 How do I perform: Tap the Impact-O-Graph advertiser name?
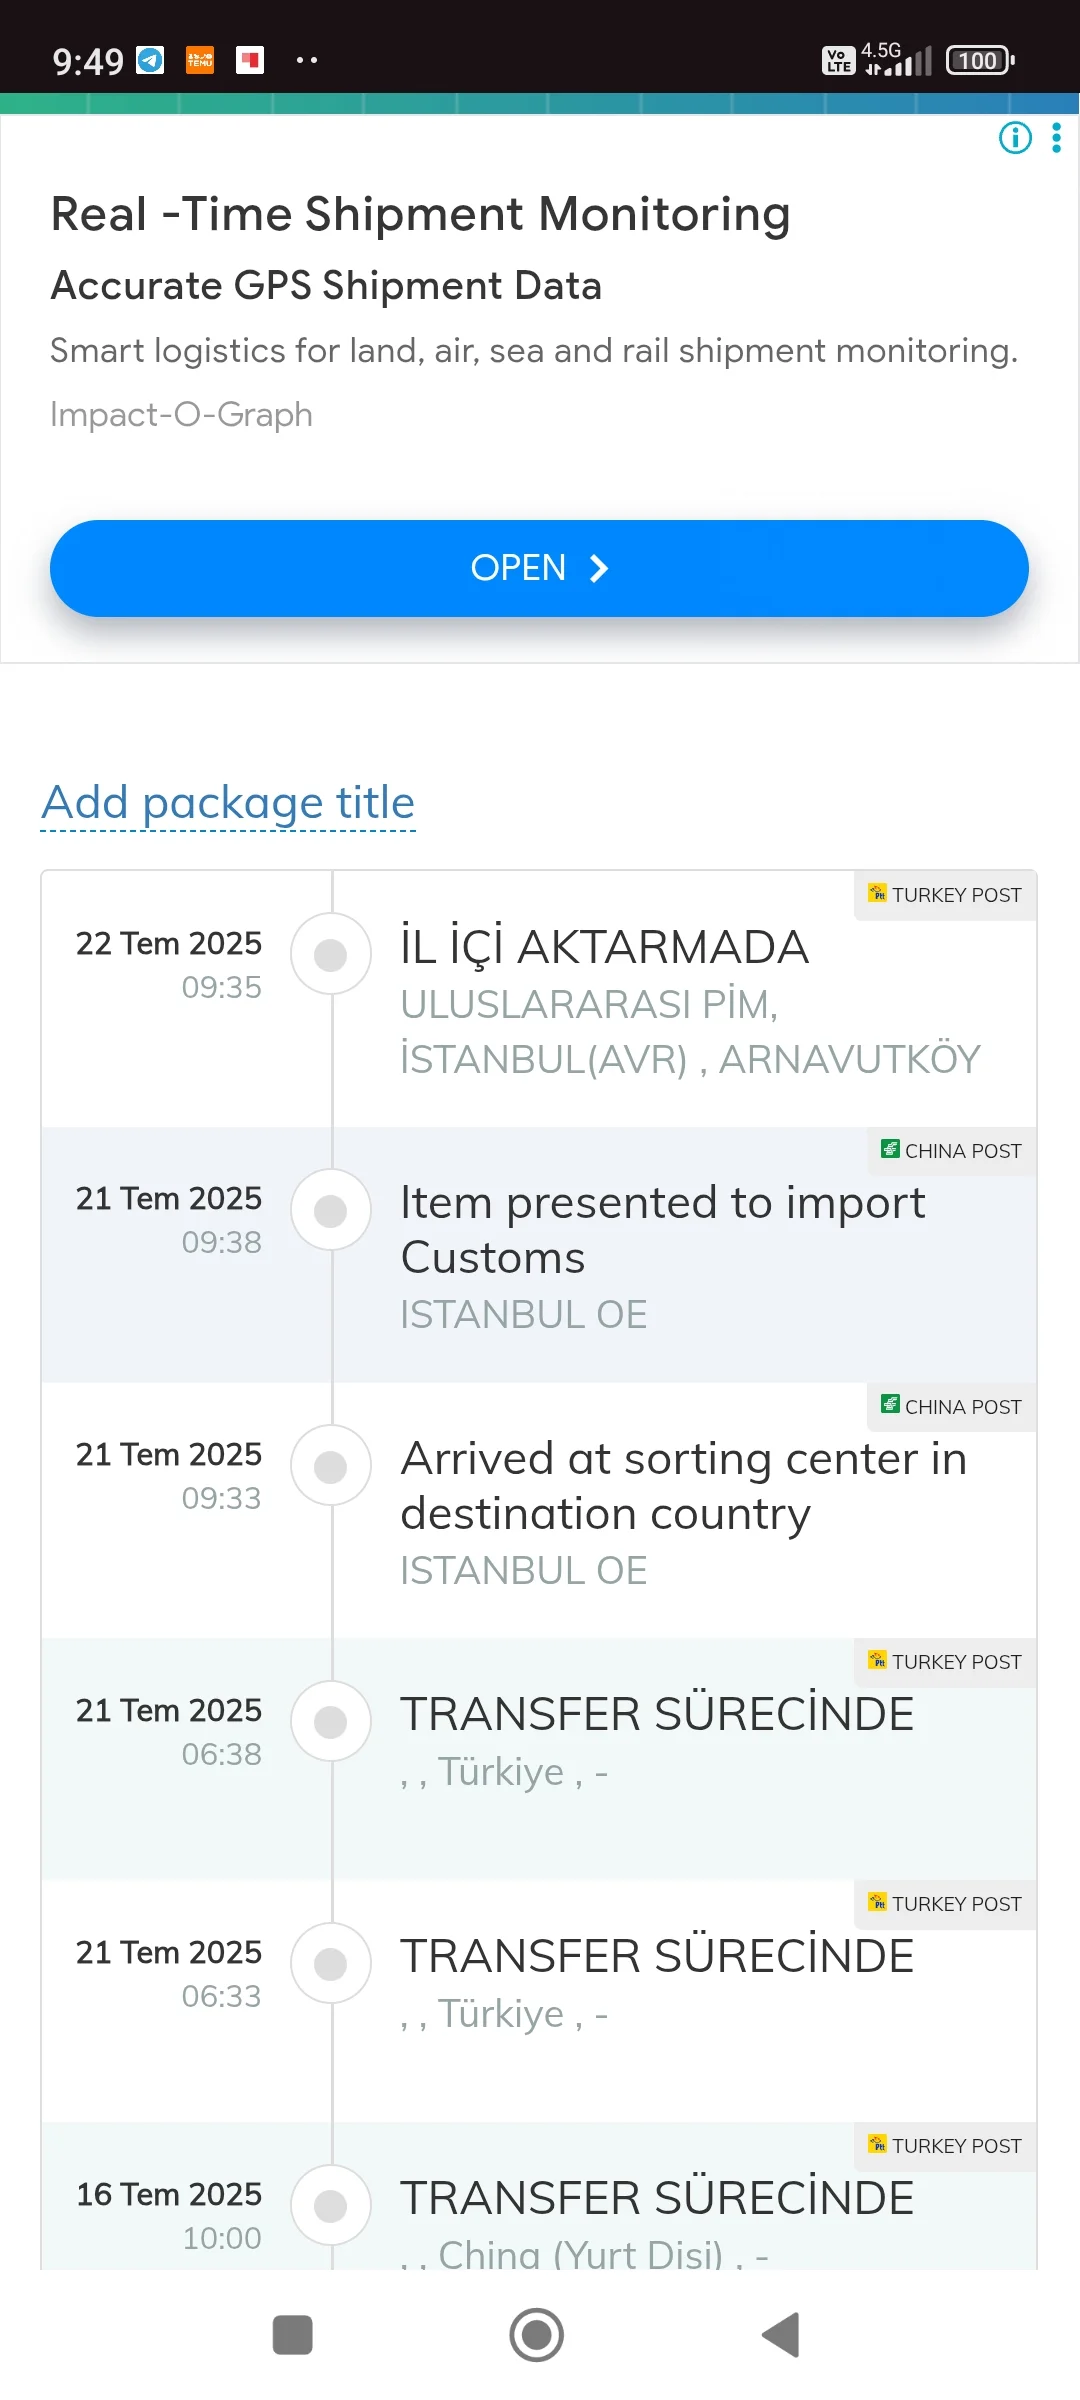181,414
